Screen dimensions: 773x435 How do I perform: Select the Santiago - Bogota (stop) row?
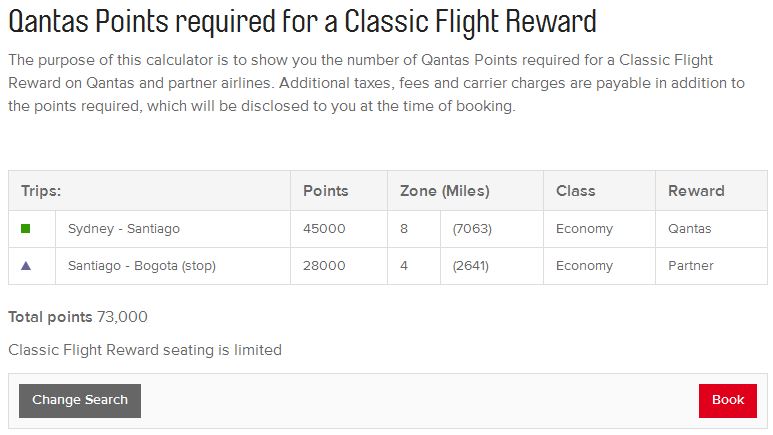[x=388, y=266]
